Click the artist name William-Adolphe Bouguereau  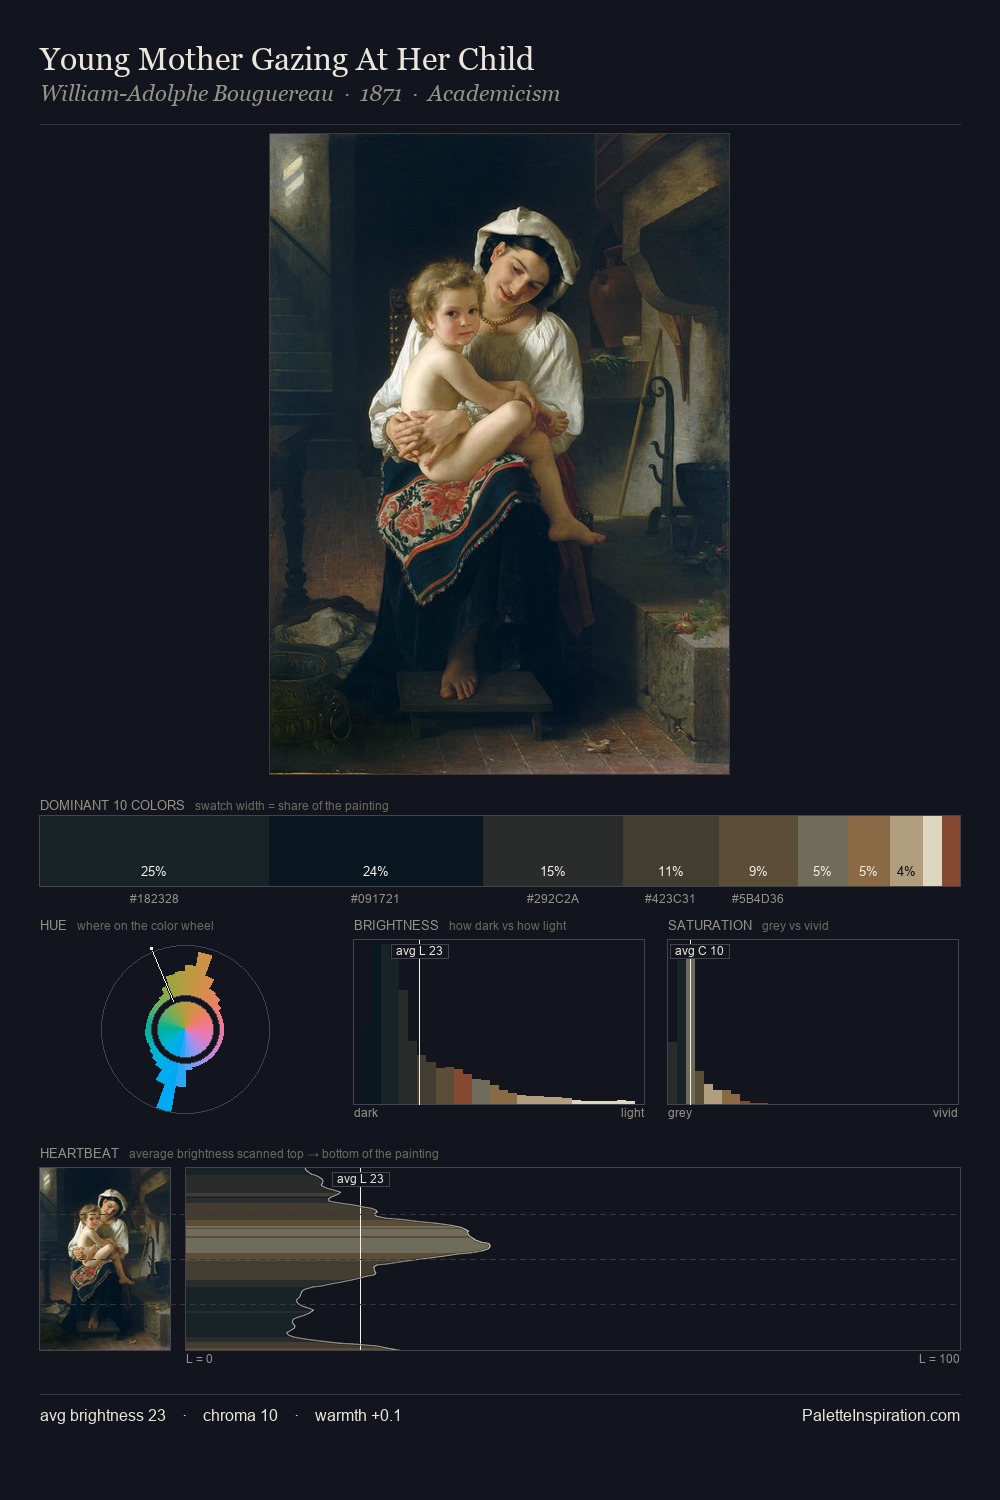[187, 94]
